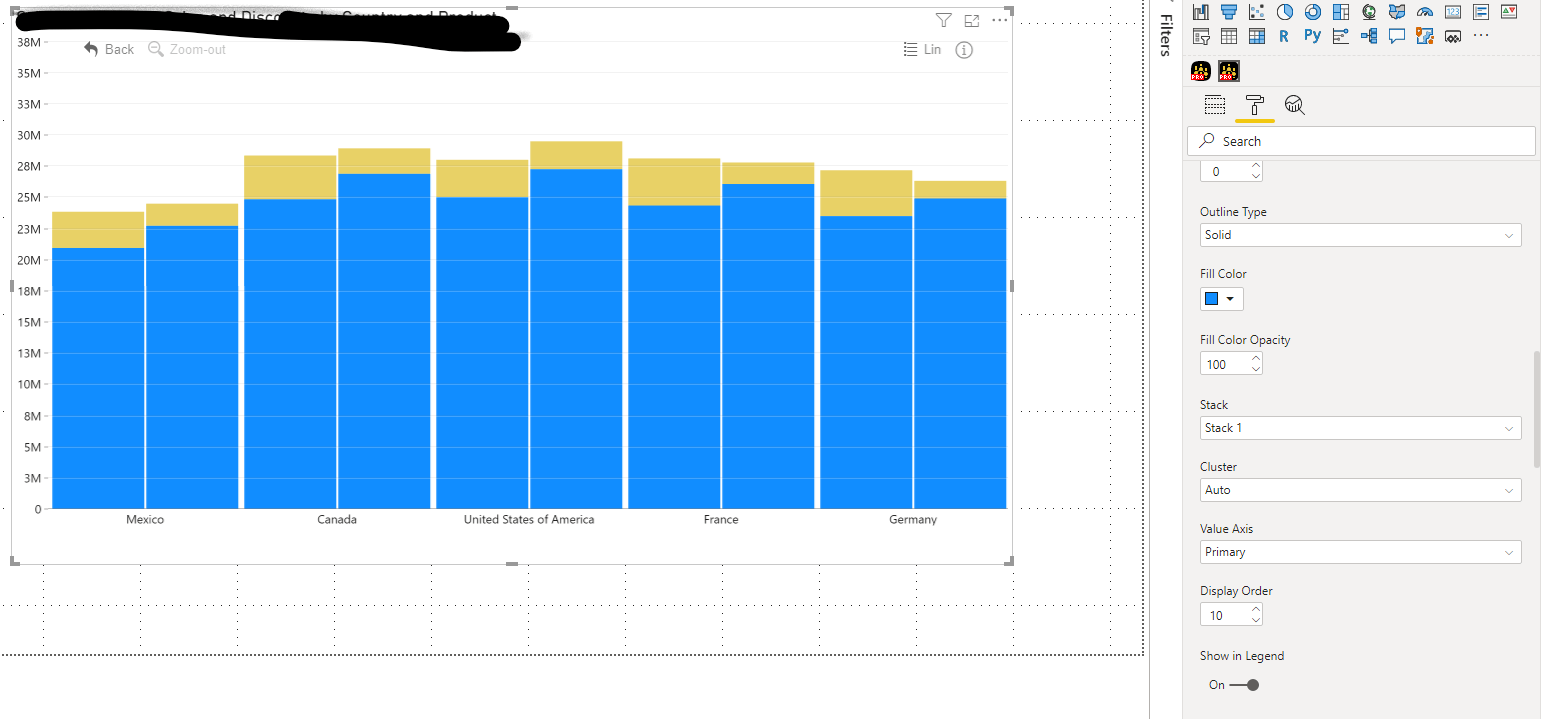The width and height of the screenshot is (1541, 719).
Task: Insert a donut chart visual
Action: [1313, 12]
